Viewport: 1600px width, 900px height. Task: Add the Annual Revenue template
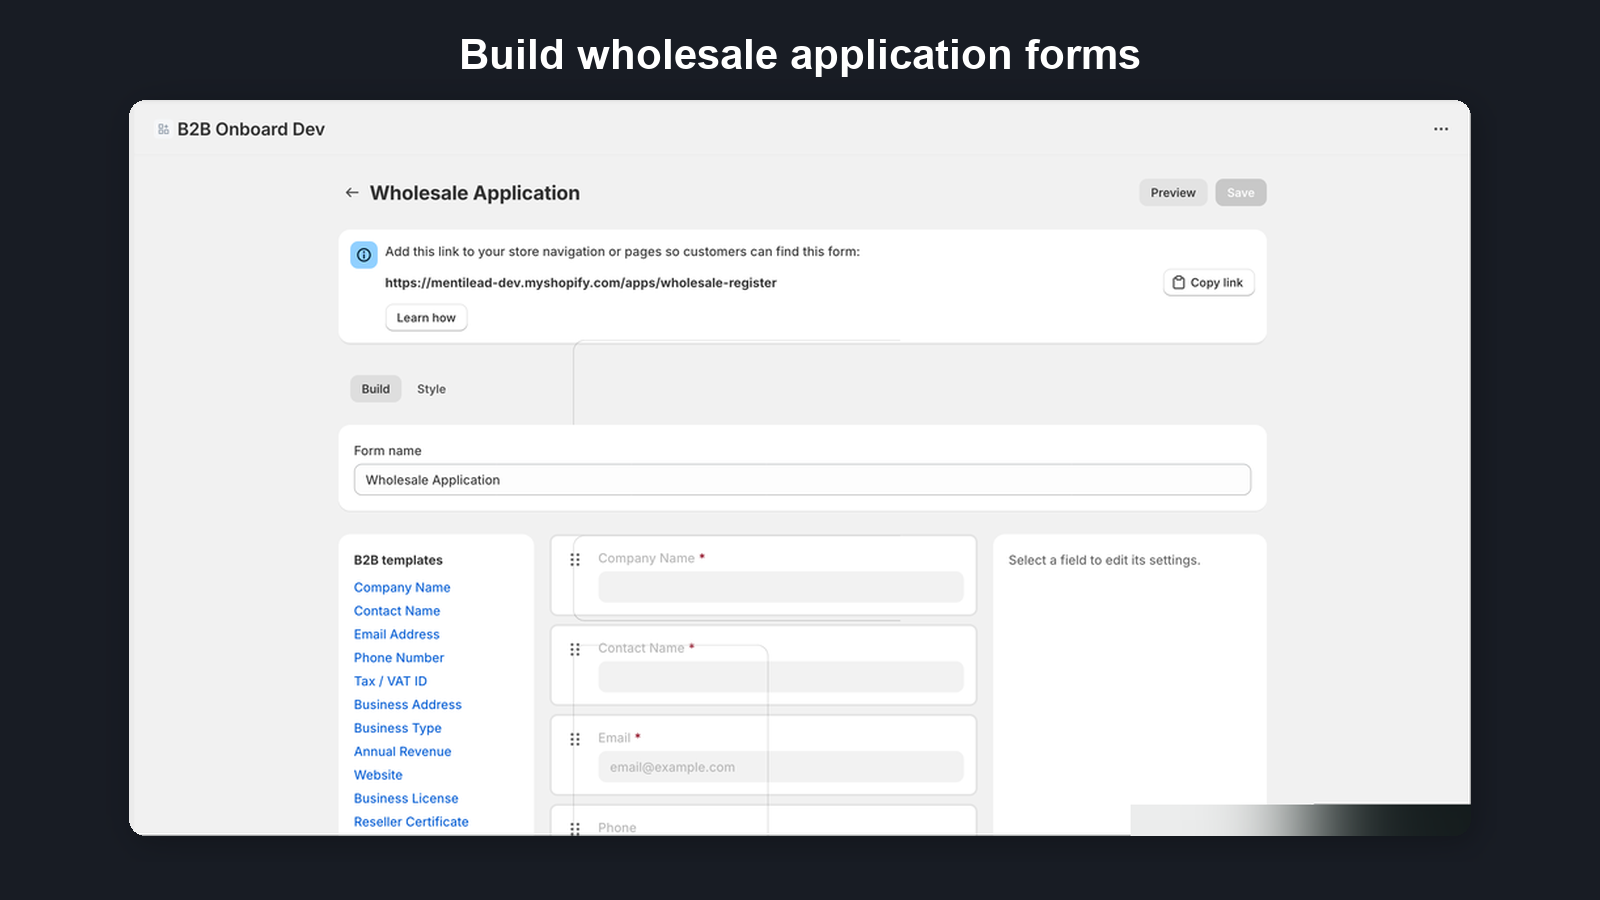coord(402,751)
